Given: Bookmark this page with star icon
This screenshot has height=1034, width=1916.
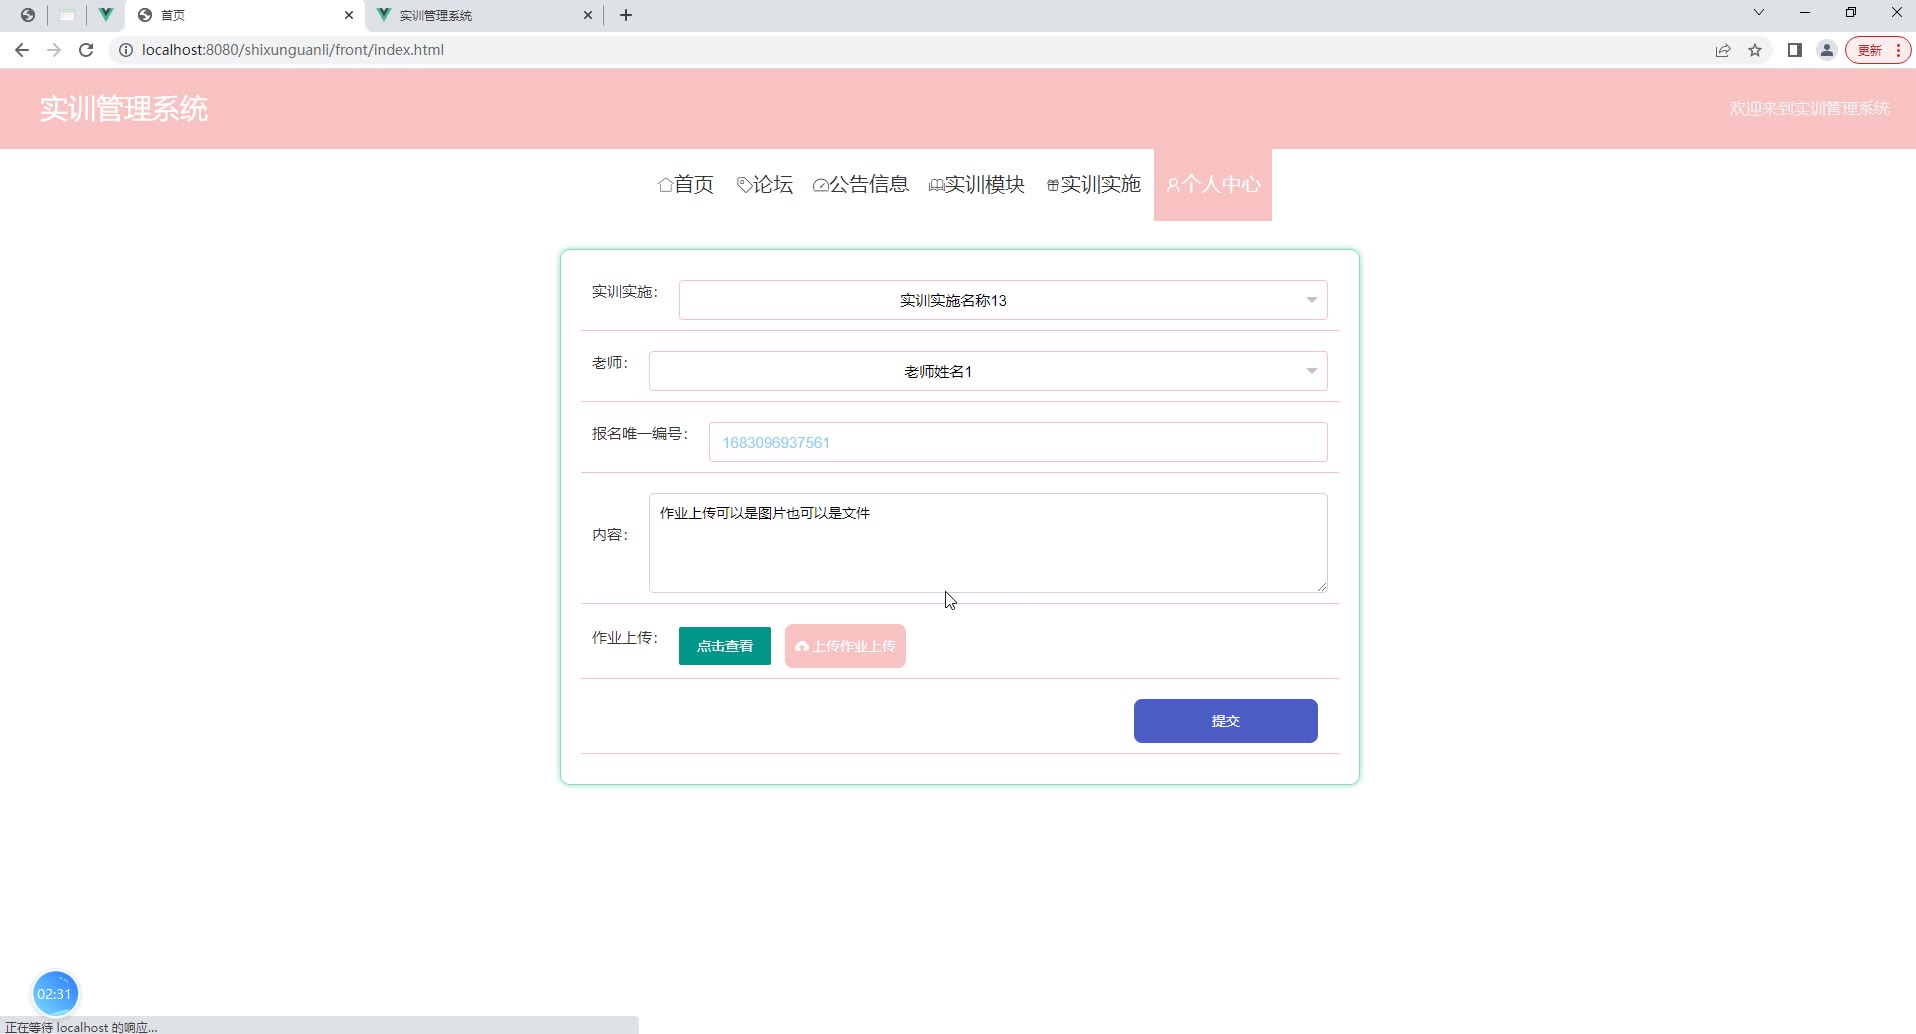Looking at the screenshot, I should tap(1755, 50).
